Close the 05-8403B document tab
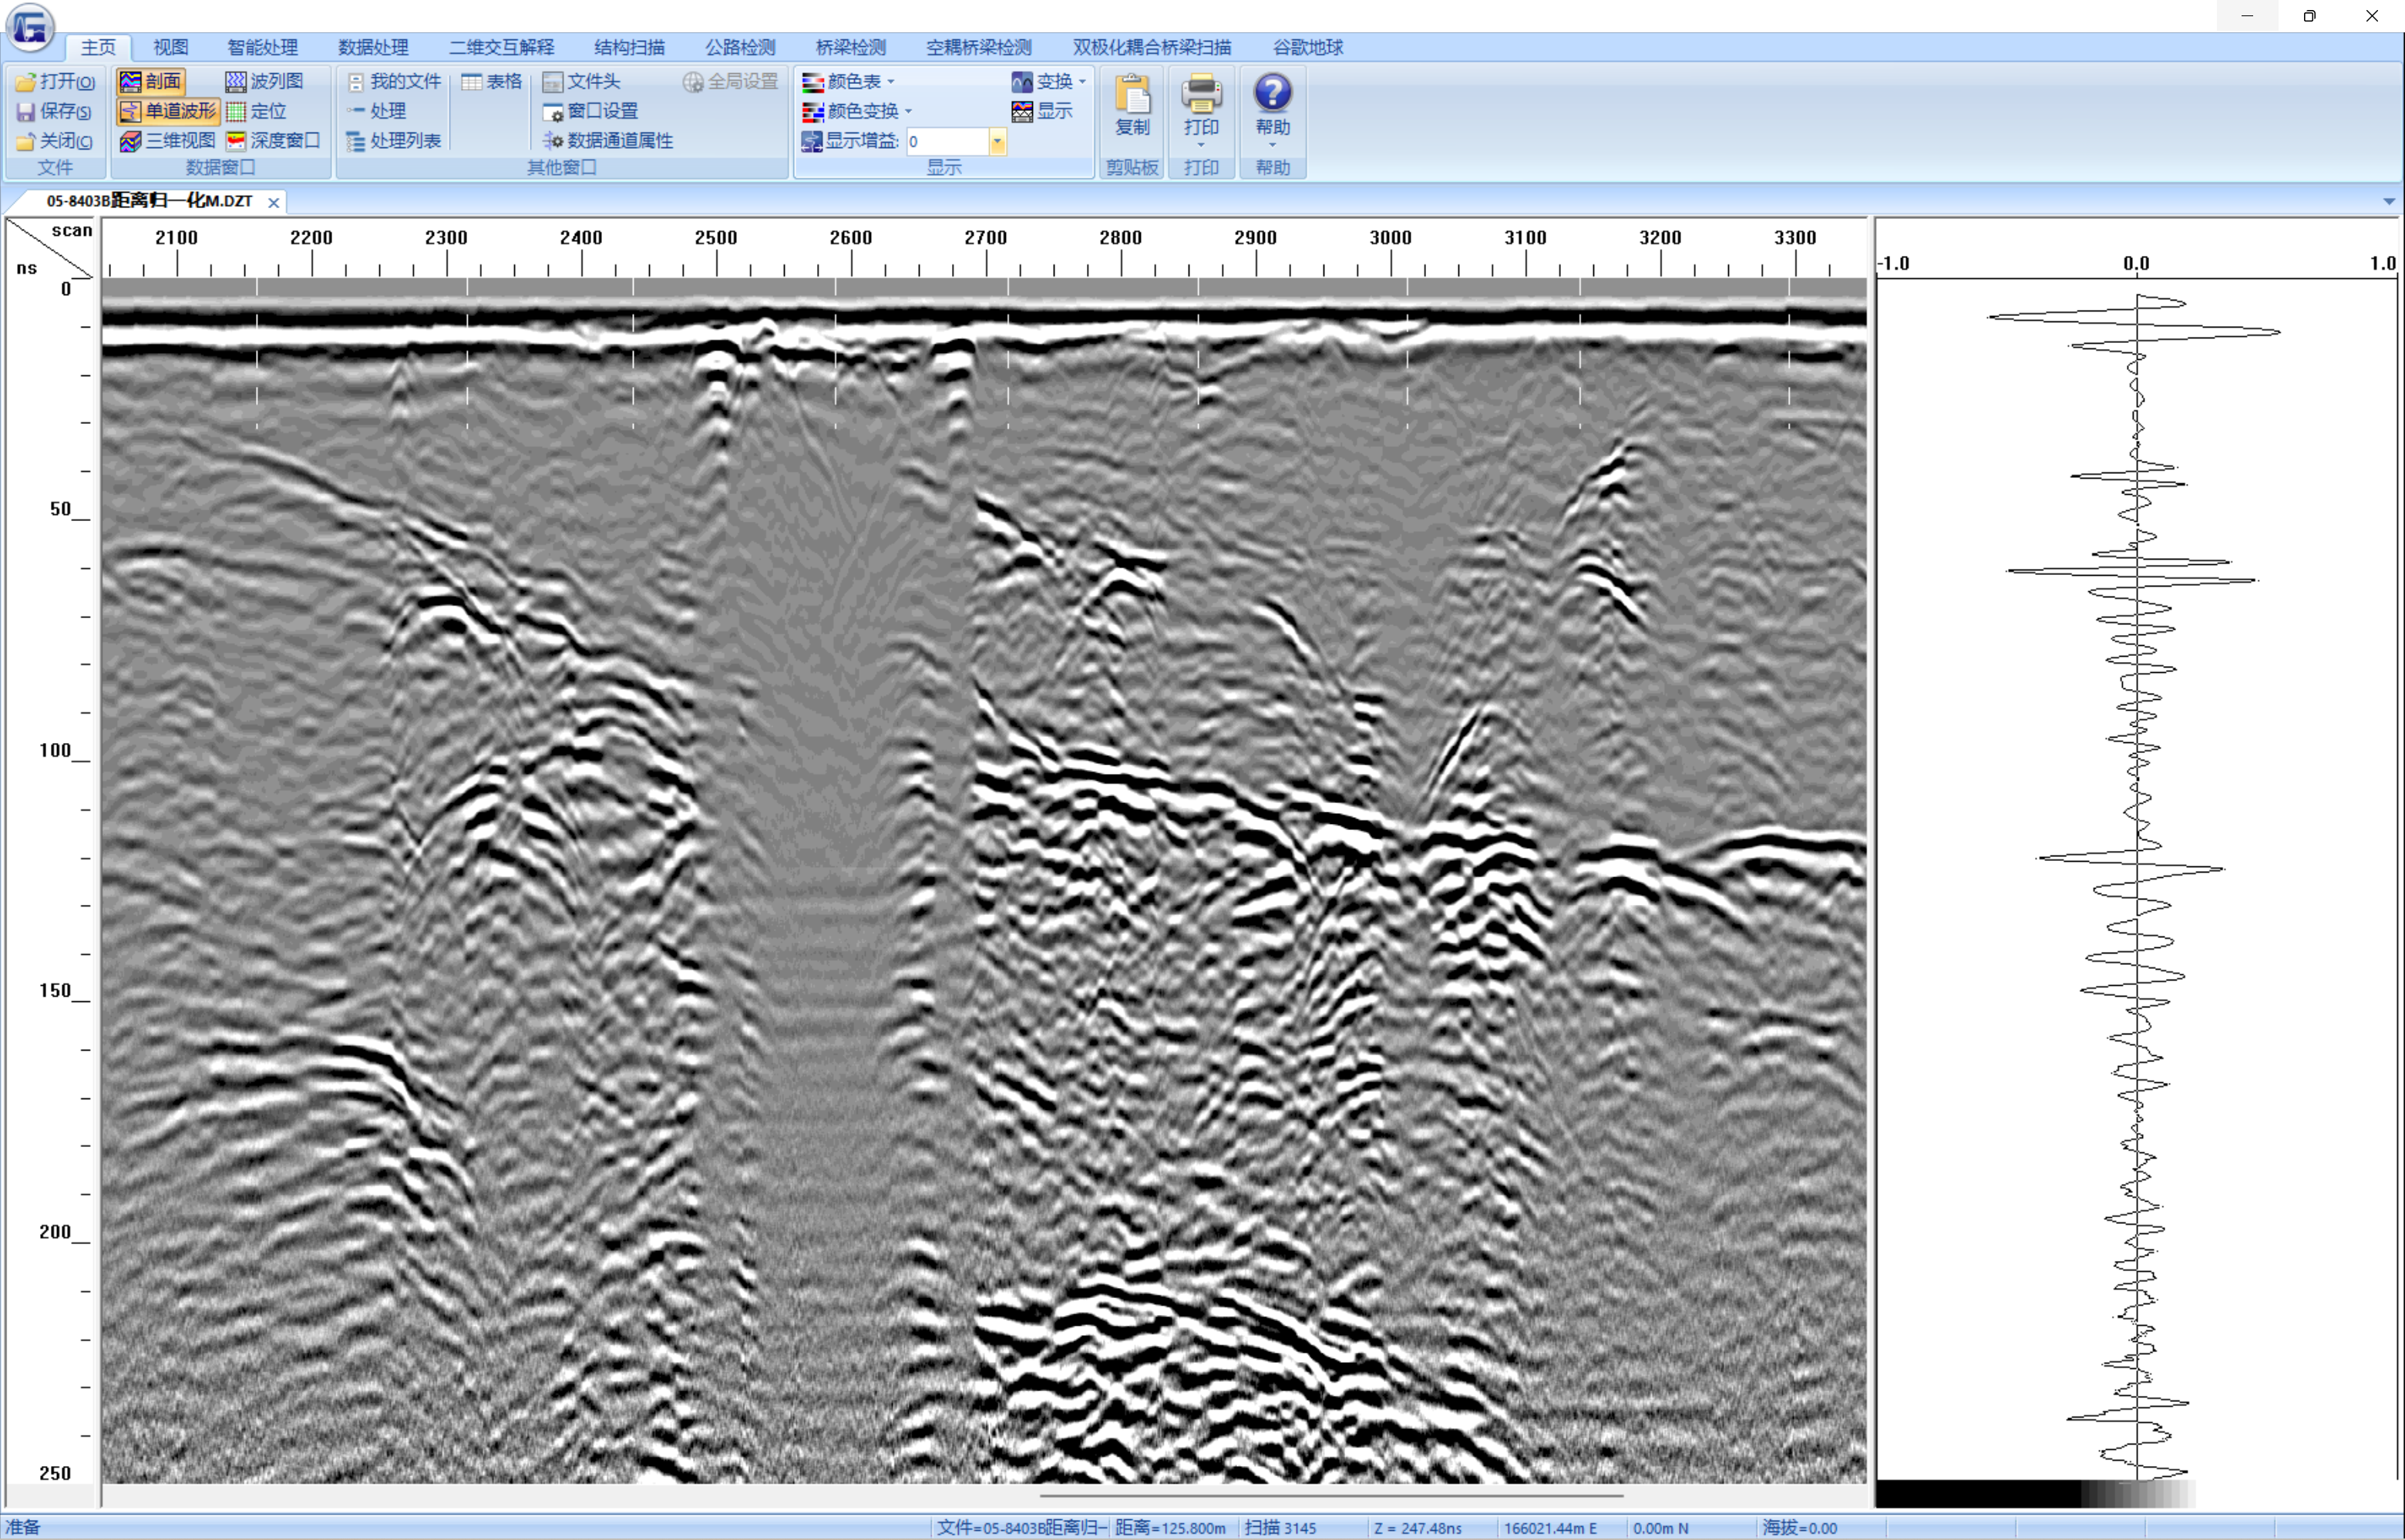Image resolution: width=2405 pixels, height=1540 pixels. click(x=274, y=202)
